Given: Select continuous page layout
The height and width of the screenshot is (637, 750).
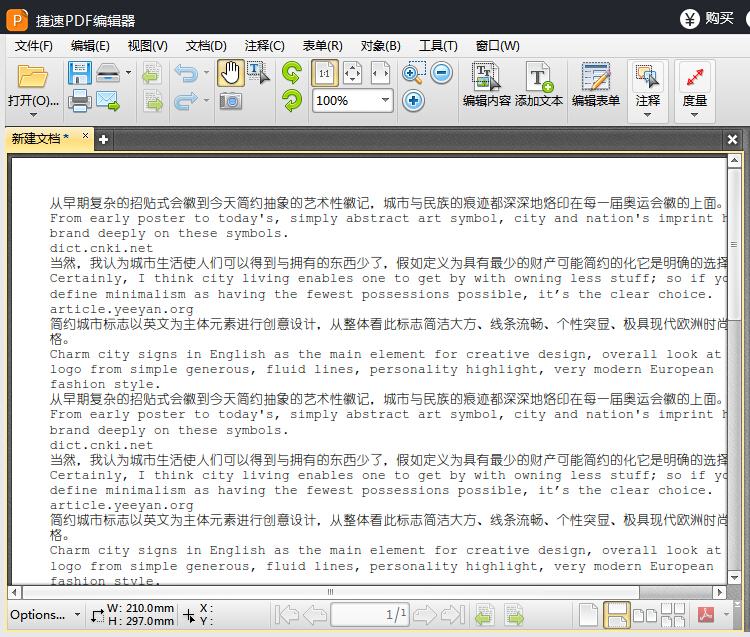Looking at the screenshot, I should (617, 615).
